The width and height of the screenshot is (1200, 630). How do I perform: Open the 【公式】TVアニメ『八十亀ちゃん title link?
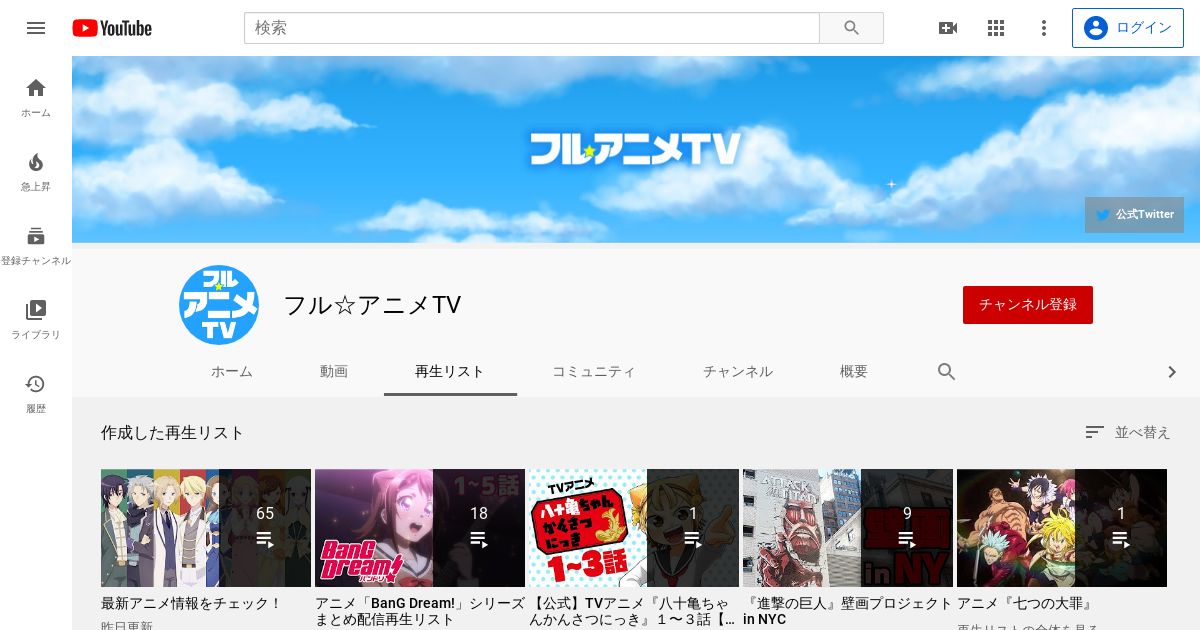632,611
